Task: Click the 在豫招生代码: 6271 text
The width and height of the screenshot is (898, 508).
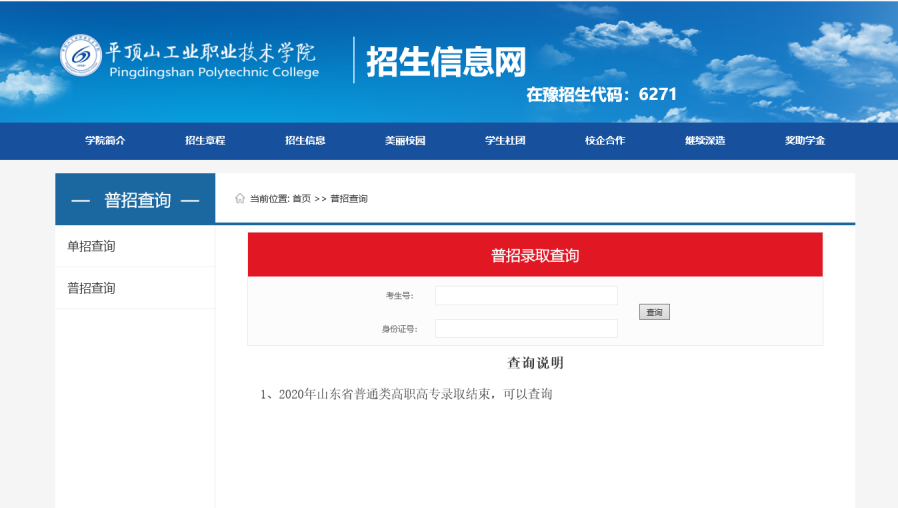Action: 601,94
